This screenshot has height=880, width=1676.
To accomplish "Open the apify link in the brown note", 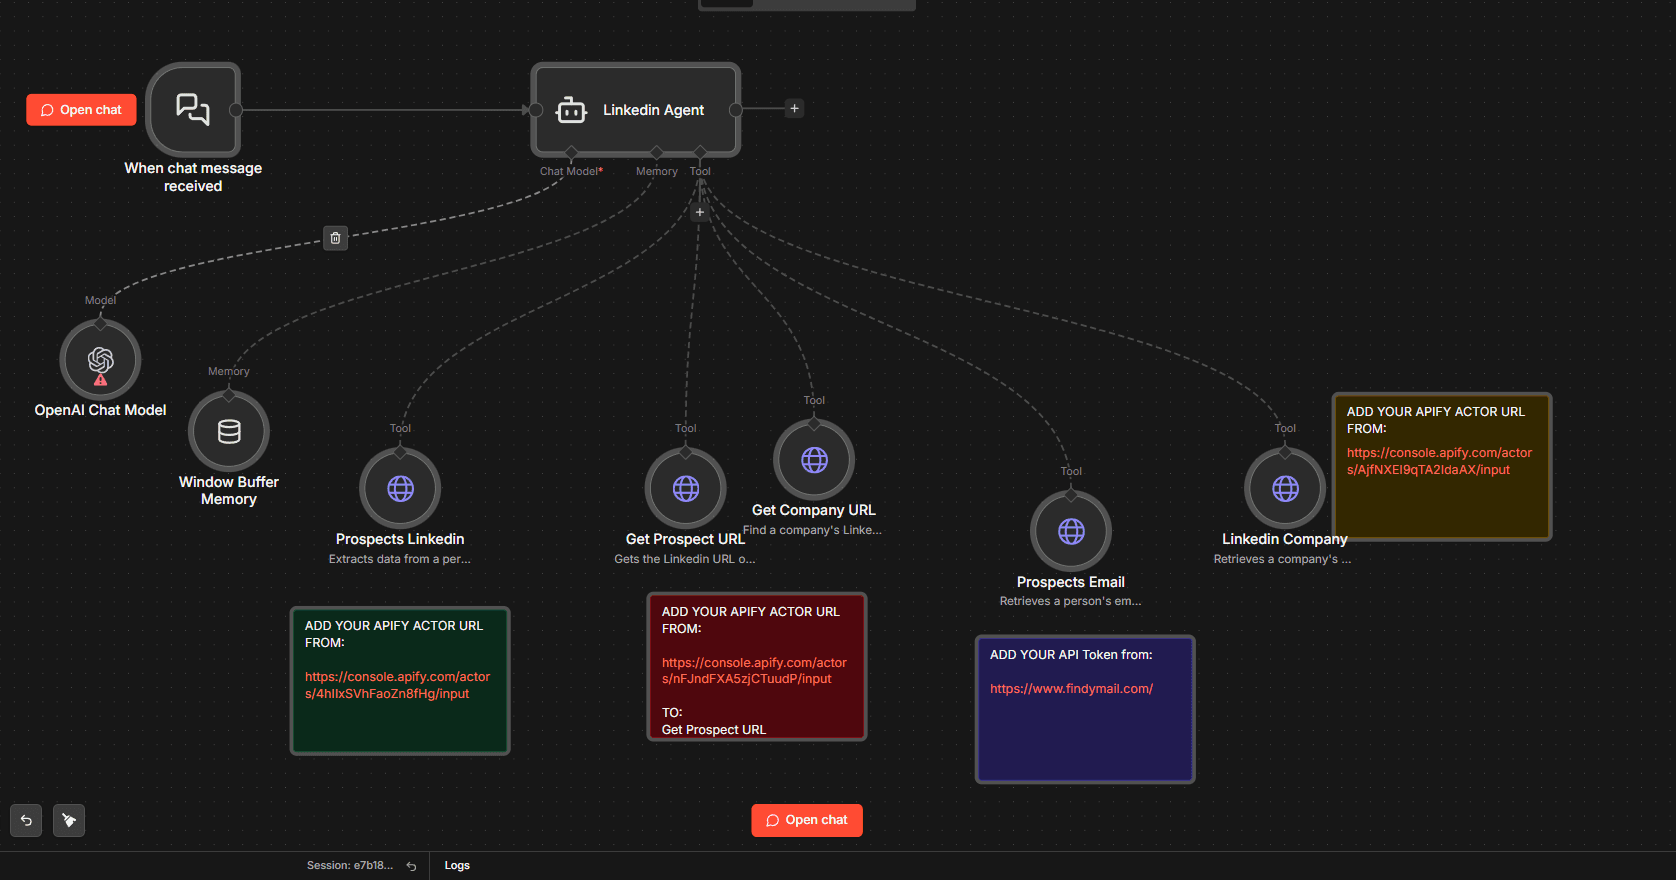I will point(1439,461).
